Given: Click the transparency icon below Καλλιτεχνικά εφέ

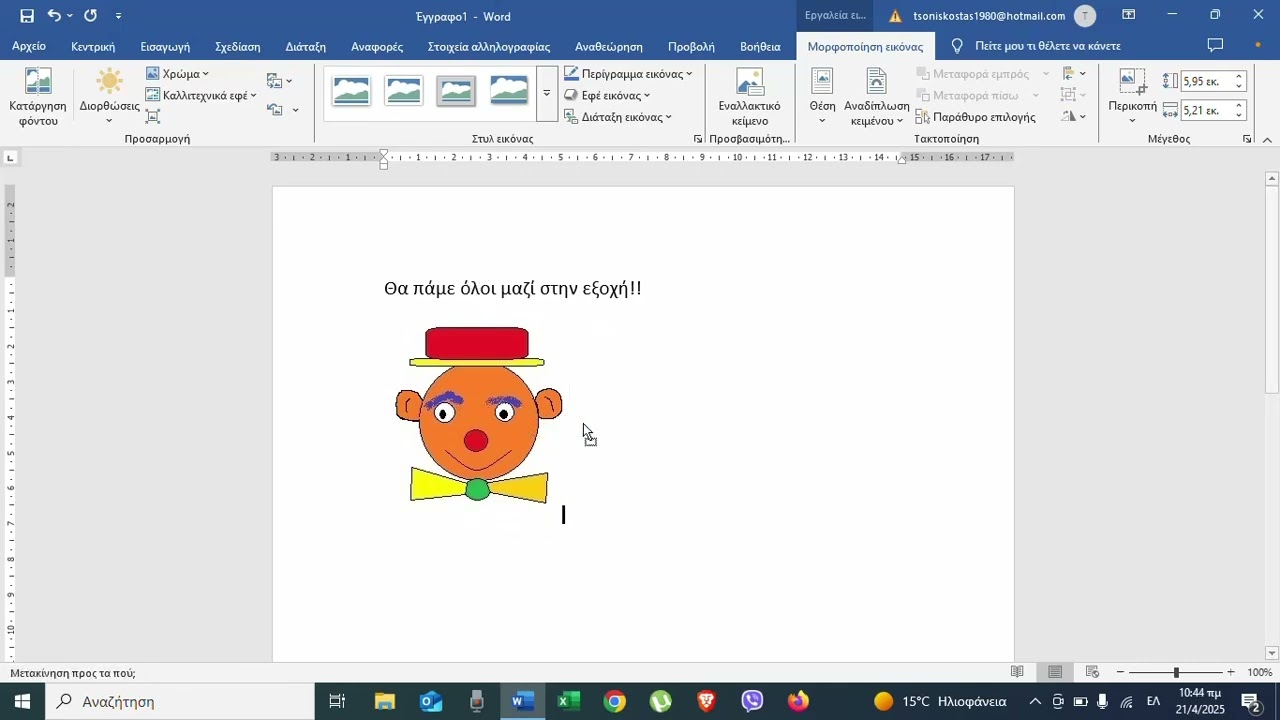Looking at the screenshot, I should [x=153, y=116].
